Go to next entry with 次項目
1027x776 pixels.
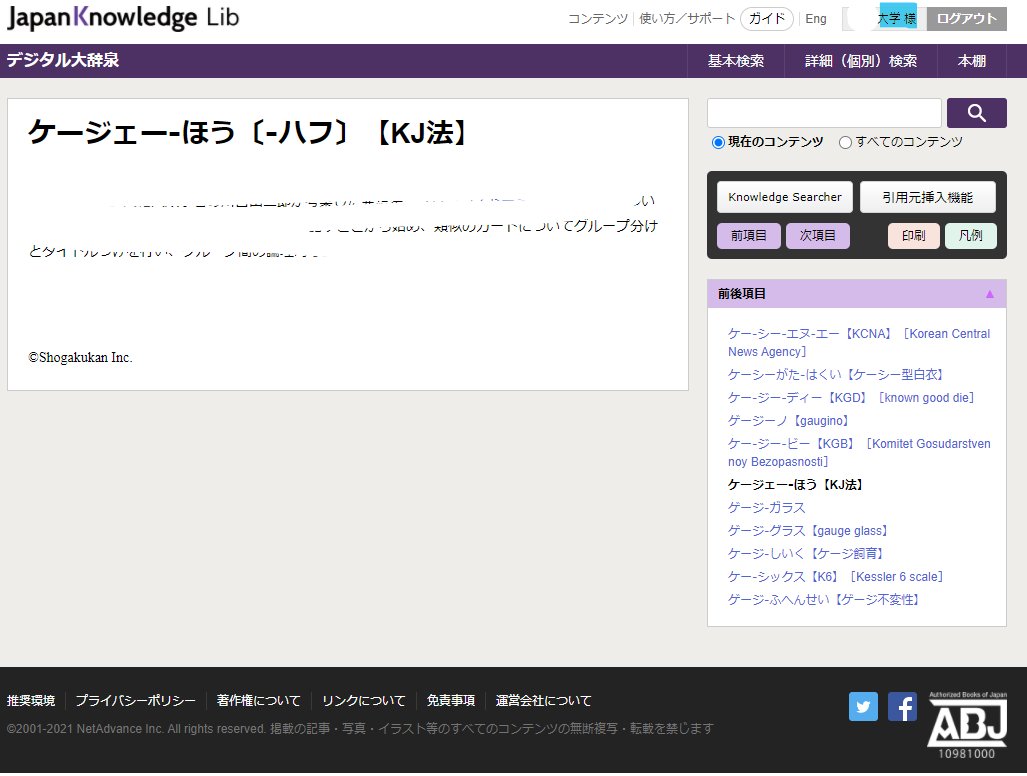pyautogui.click(x=817, y=236)
